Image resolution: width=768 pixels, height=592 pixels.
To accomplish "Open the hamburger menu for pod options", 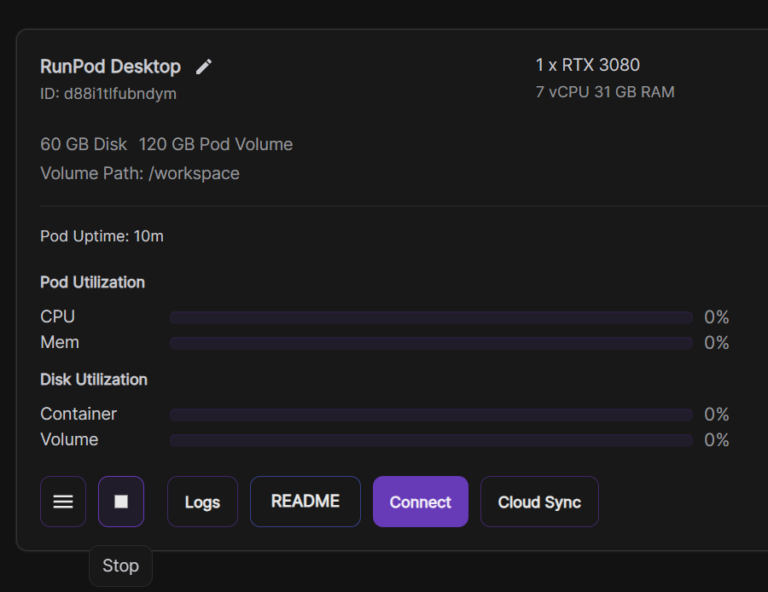I will click(63, 502).
